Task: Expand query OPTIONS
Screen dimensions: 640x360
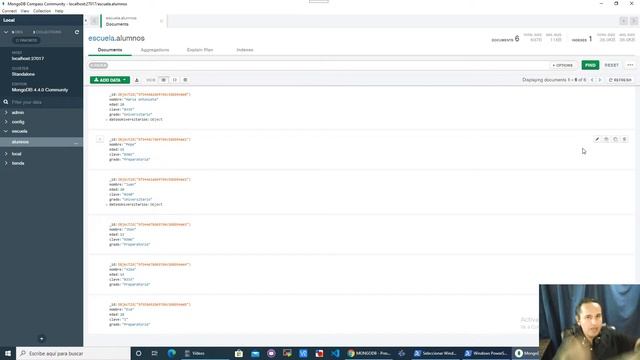Action: pyautogui.click(x=562, y=65)
